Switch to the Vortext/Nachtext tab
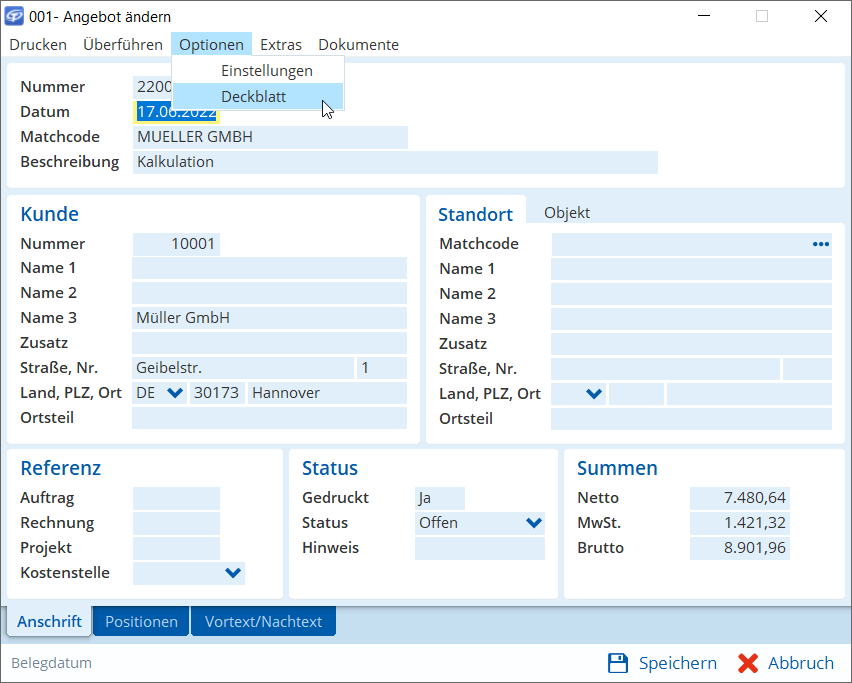 point(263,622)
